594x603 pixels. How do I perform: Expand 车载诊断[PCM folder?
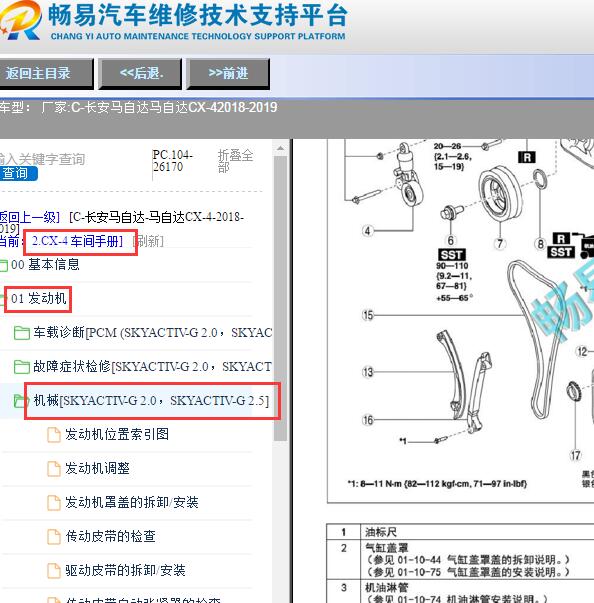[x=153, y=333]
